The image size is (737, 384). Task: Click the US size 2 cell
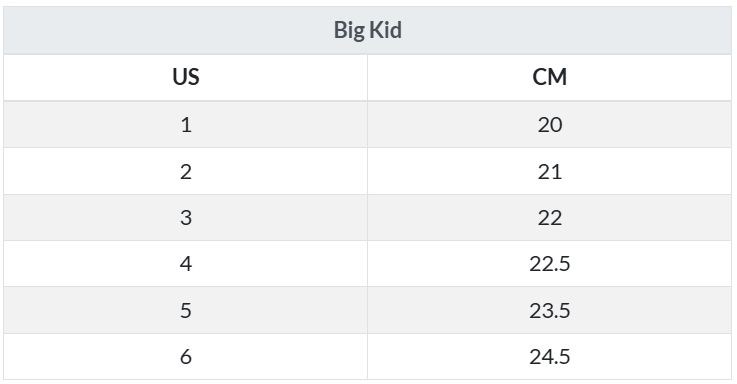coord(185,171)
